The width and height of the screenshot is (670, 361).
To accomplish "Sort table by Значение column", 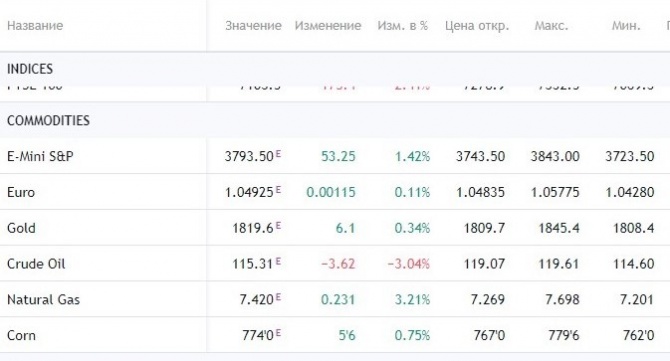I will [253, 26].
